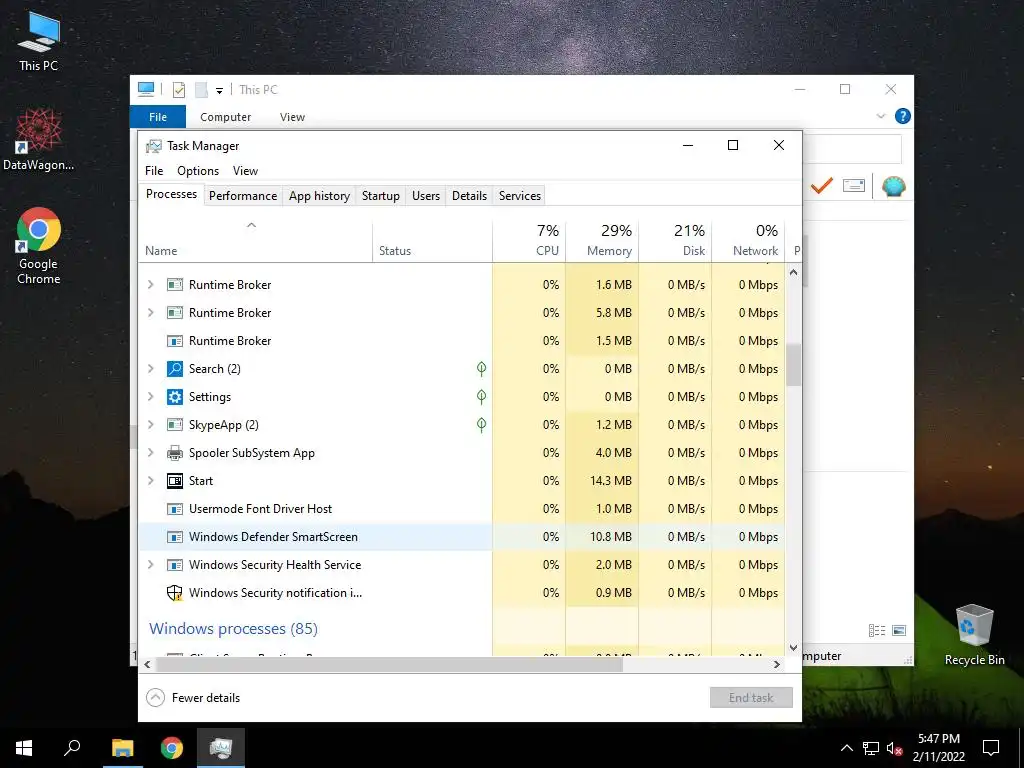Expand the Spooler SubSystem App row
The height and width of the screenshot is (768, 1024).
pos(151,453)
